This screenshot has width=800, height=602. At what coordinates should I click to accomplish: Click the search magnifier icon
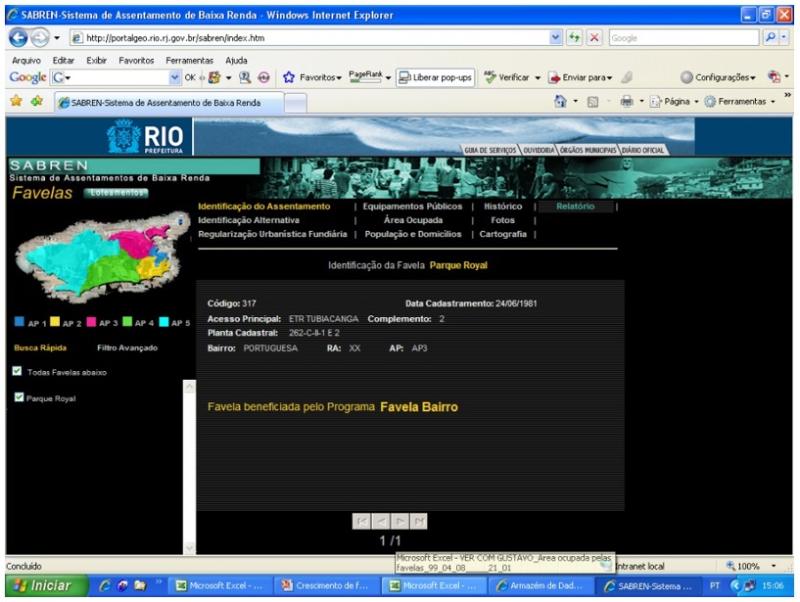point(769,37)
